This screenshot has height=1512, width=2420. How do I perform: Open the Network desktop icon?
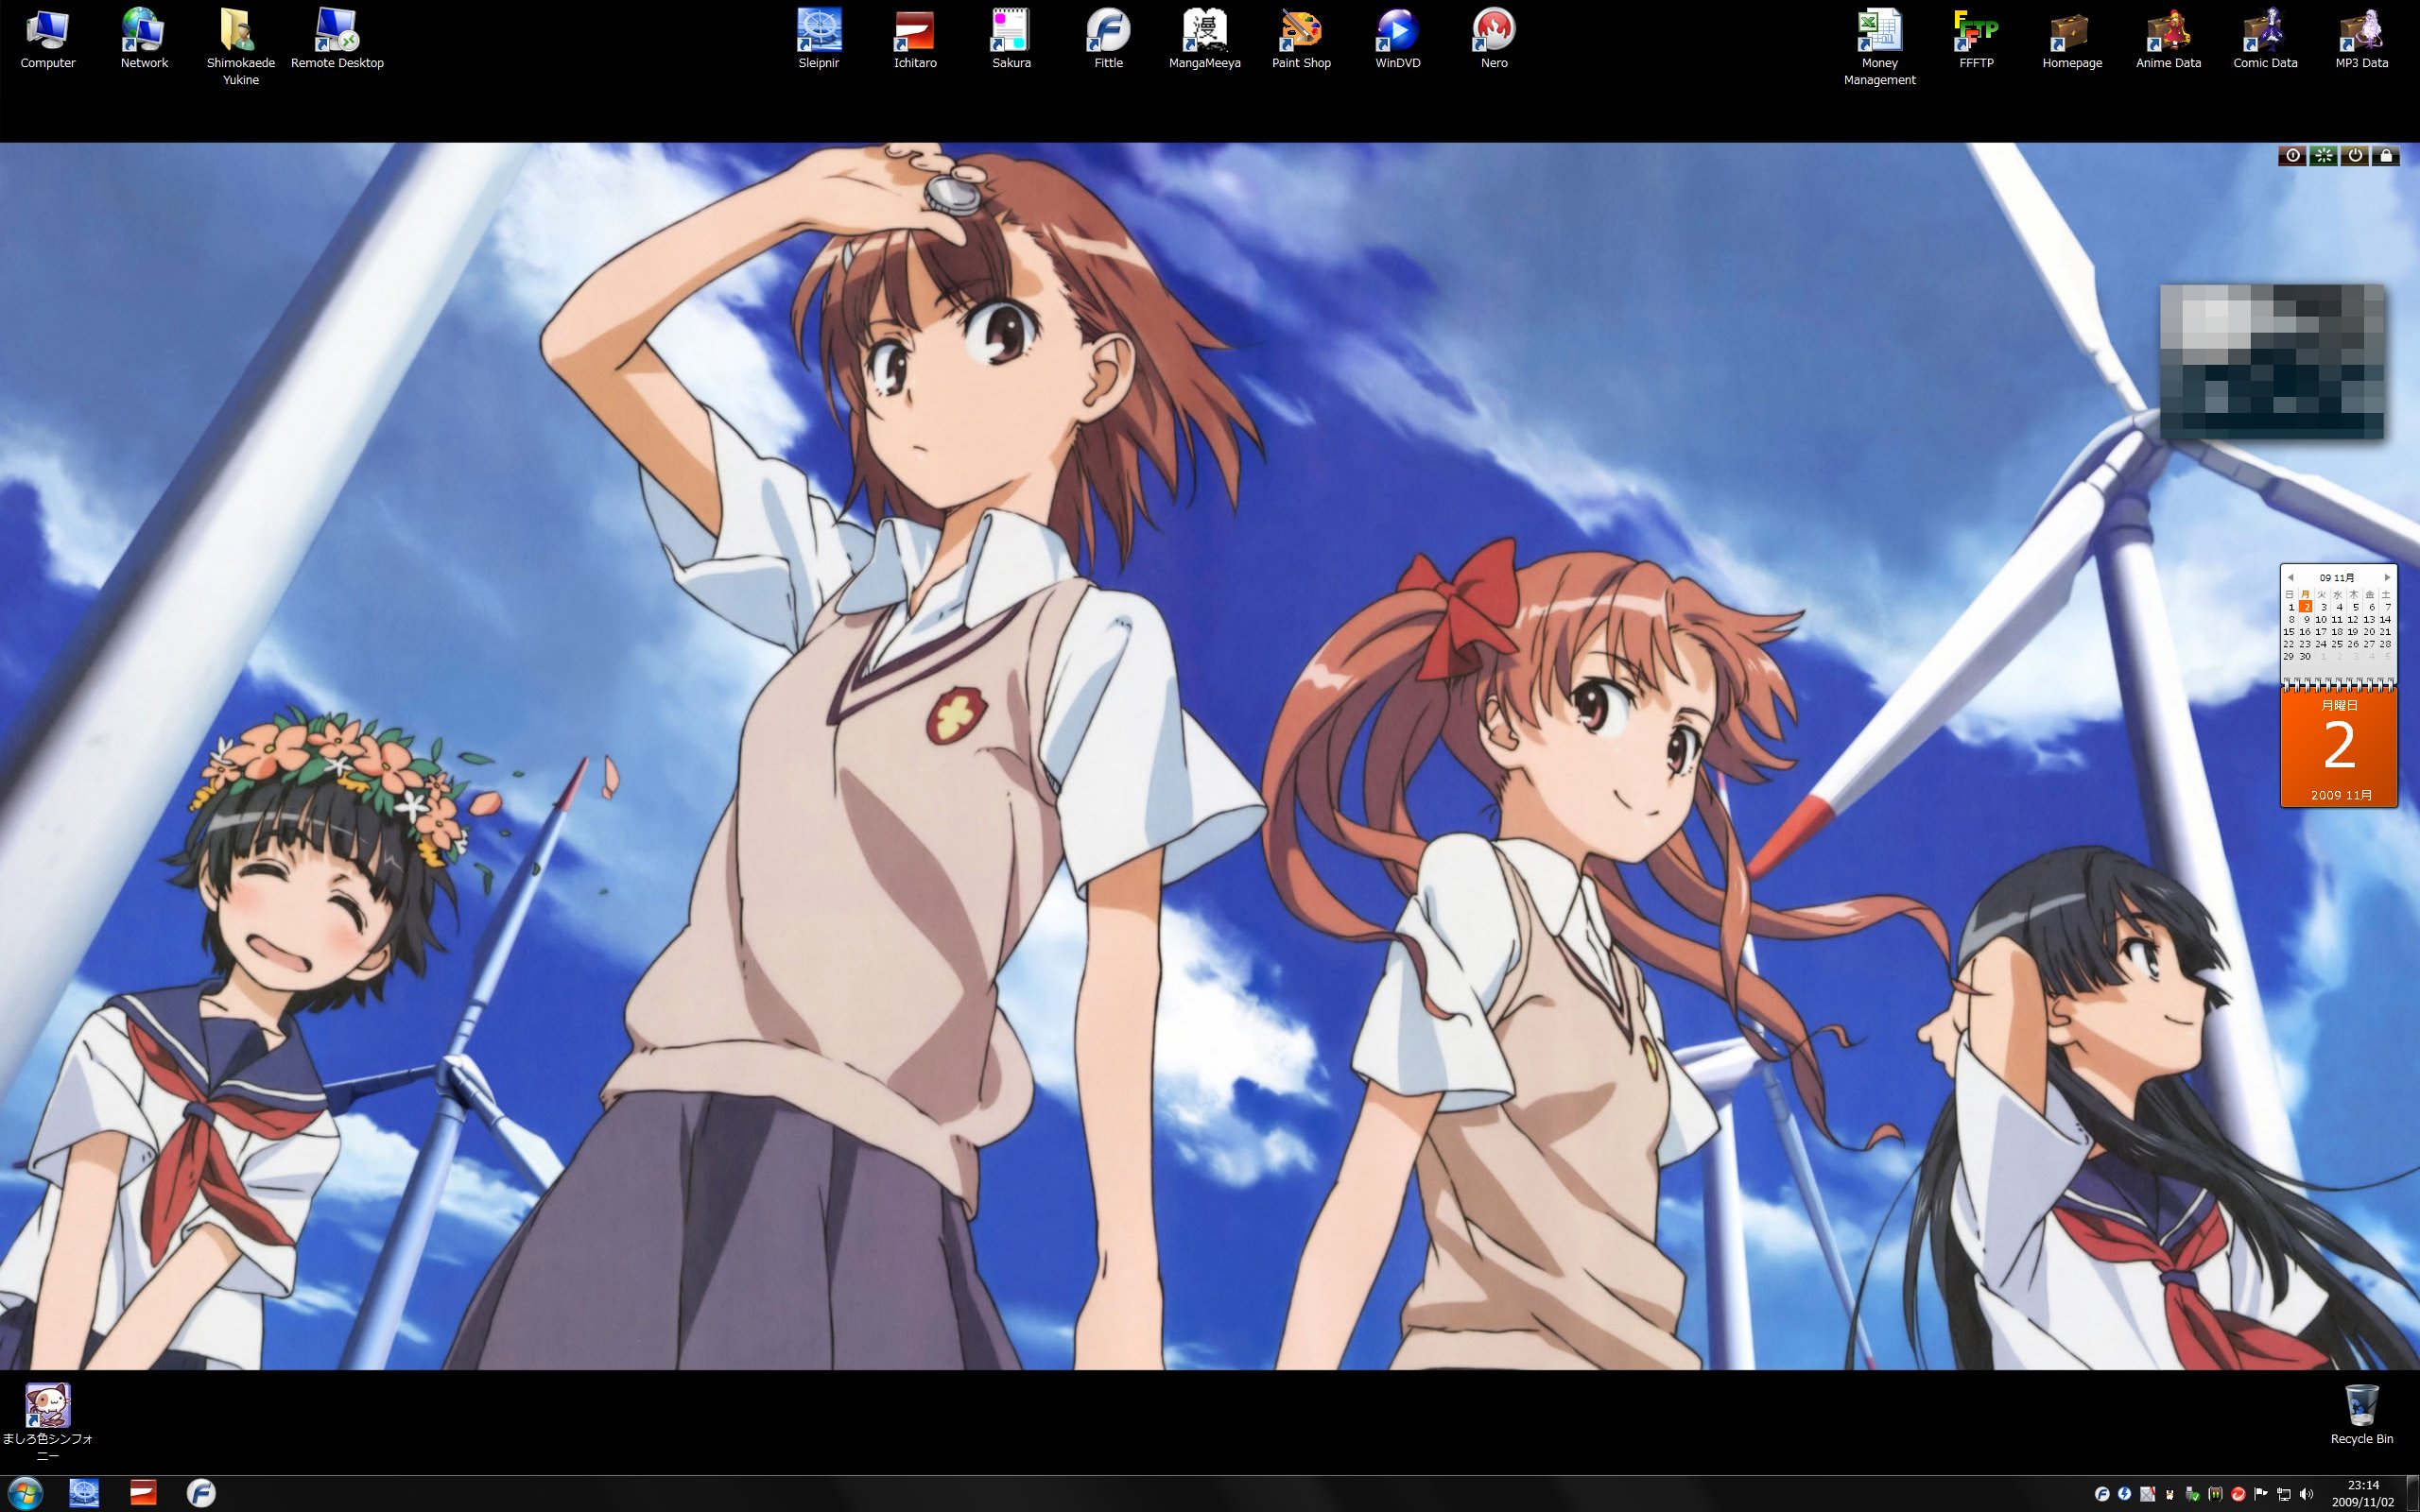click(x=144, y=40)
